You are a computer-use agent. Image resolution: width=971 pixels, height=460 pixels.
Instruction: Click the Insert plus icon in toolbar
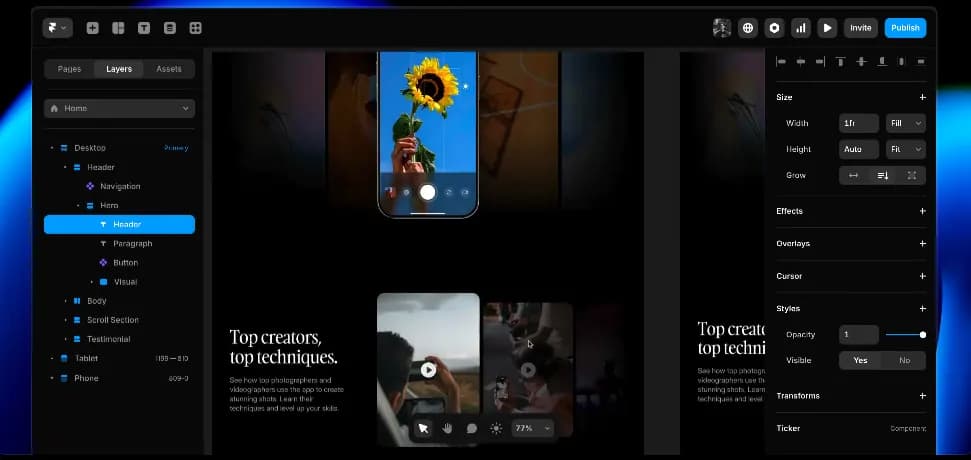92,28
